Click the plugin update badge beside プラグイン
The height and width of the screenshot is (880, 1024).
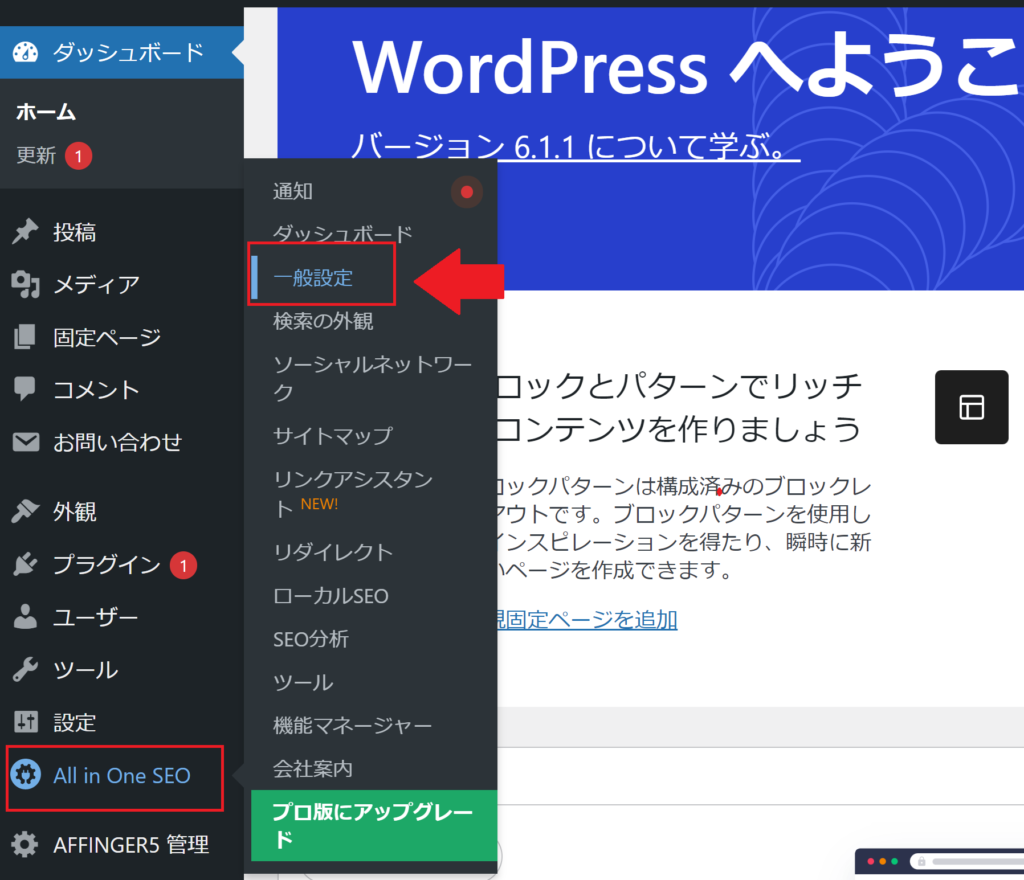coord(184,565)
